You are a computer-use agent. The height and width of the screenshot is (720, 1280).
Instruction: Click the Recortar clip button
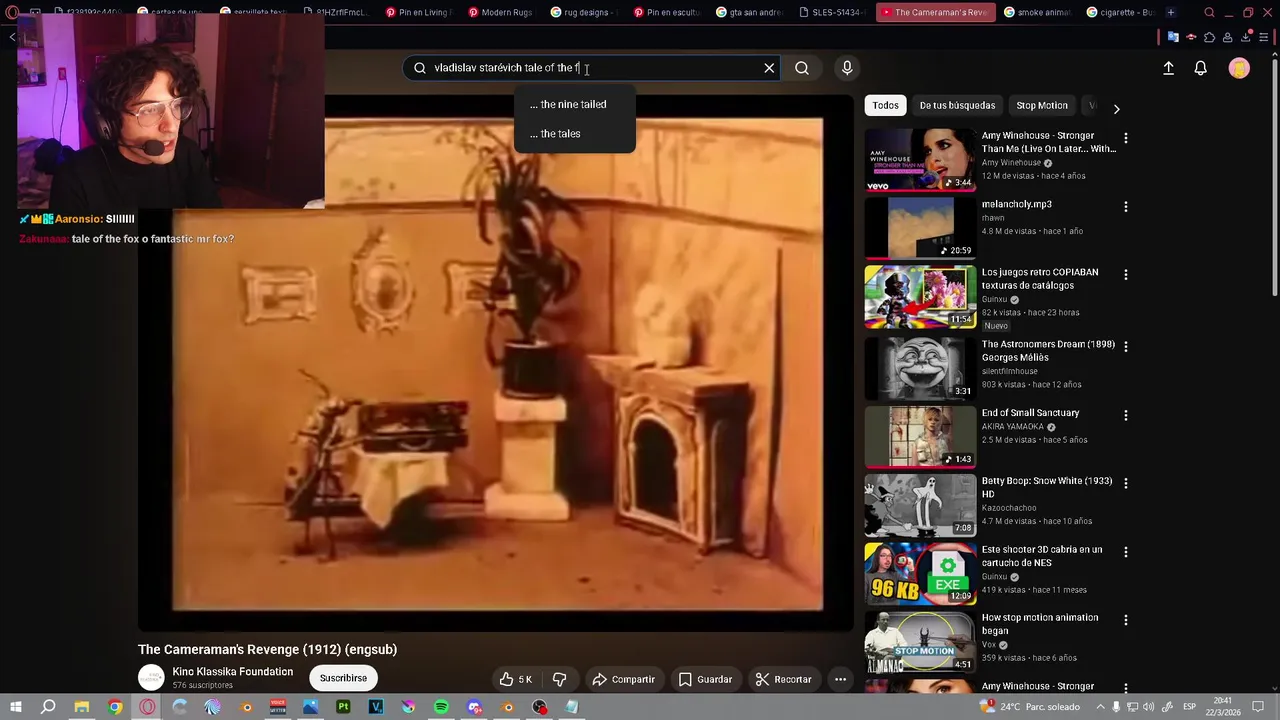click(783, 679)
